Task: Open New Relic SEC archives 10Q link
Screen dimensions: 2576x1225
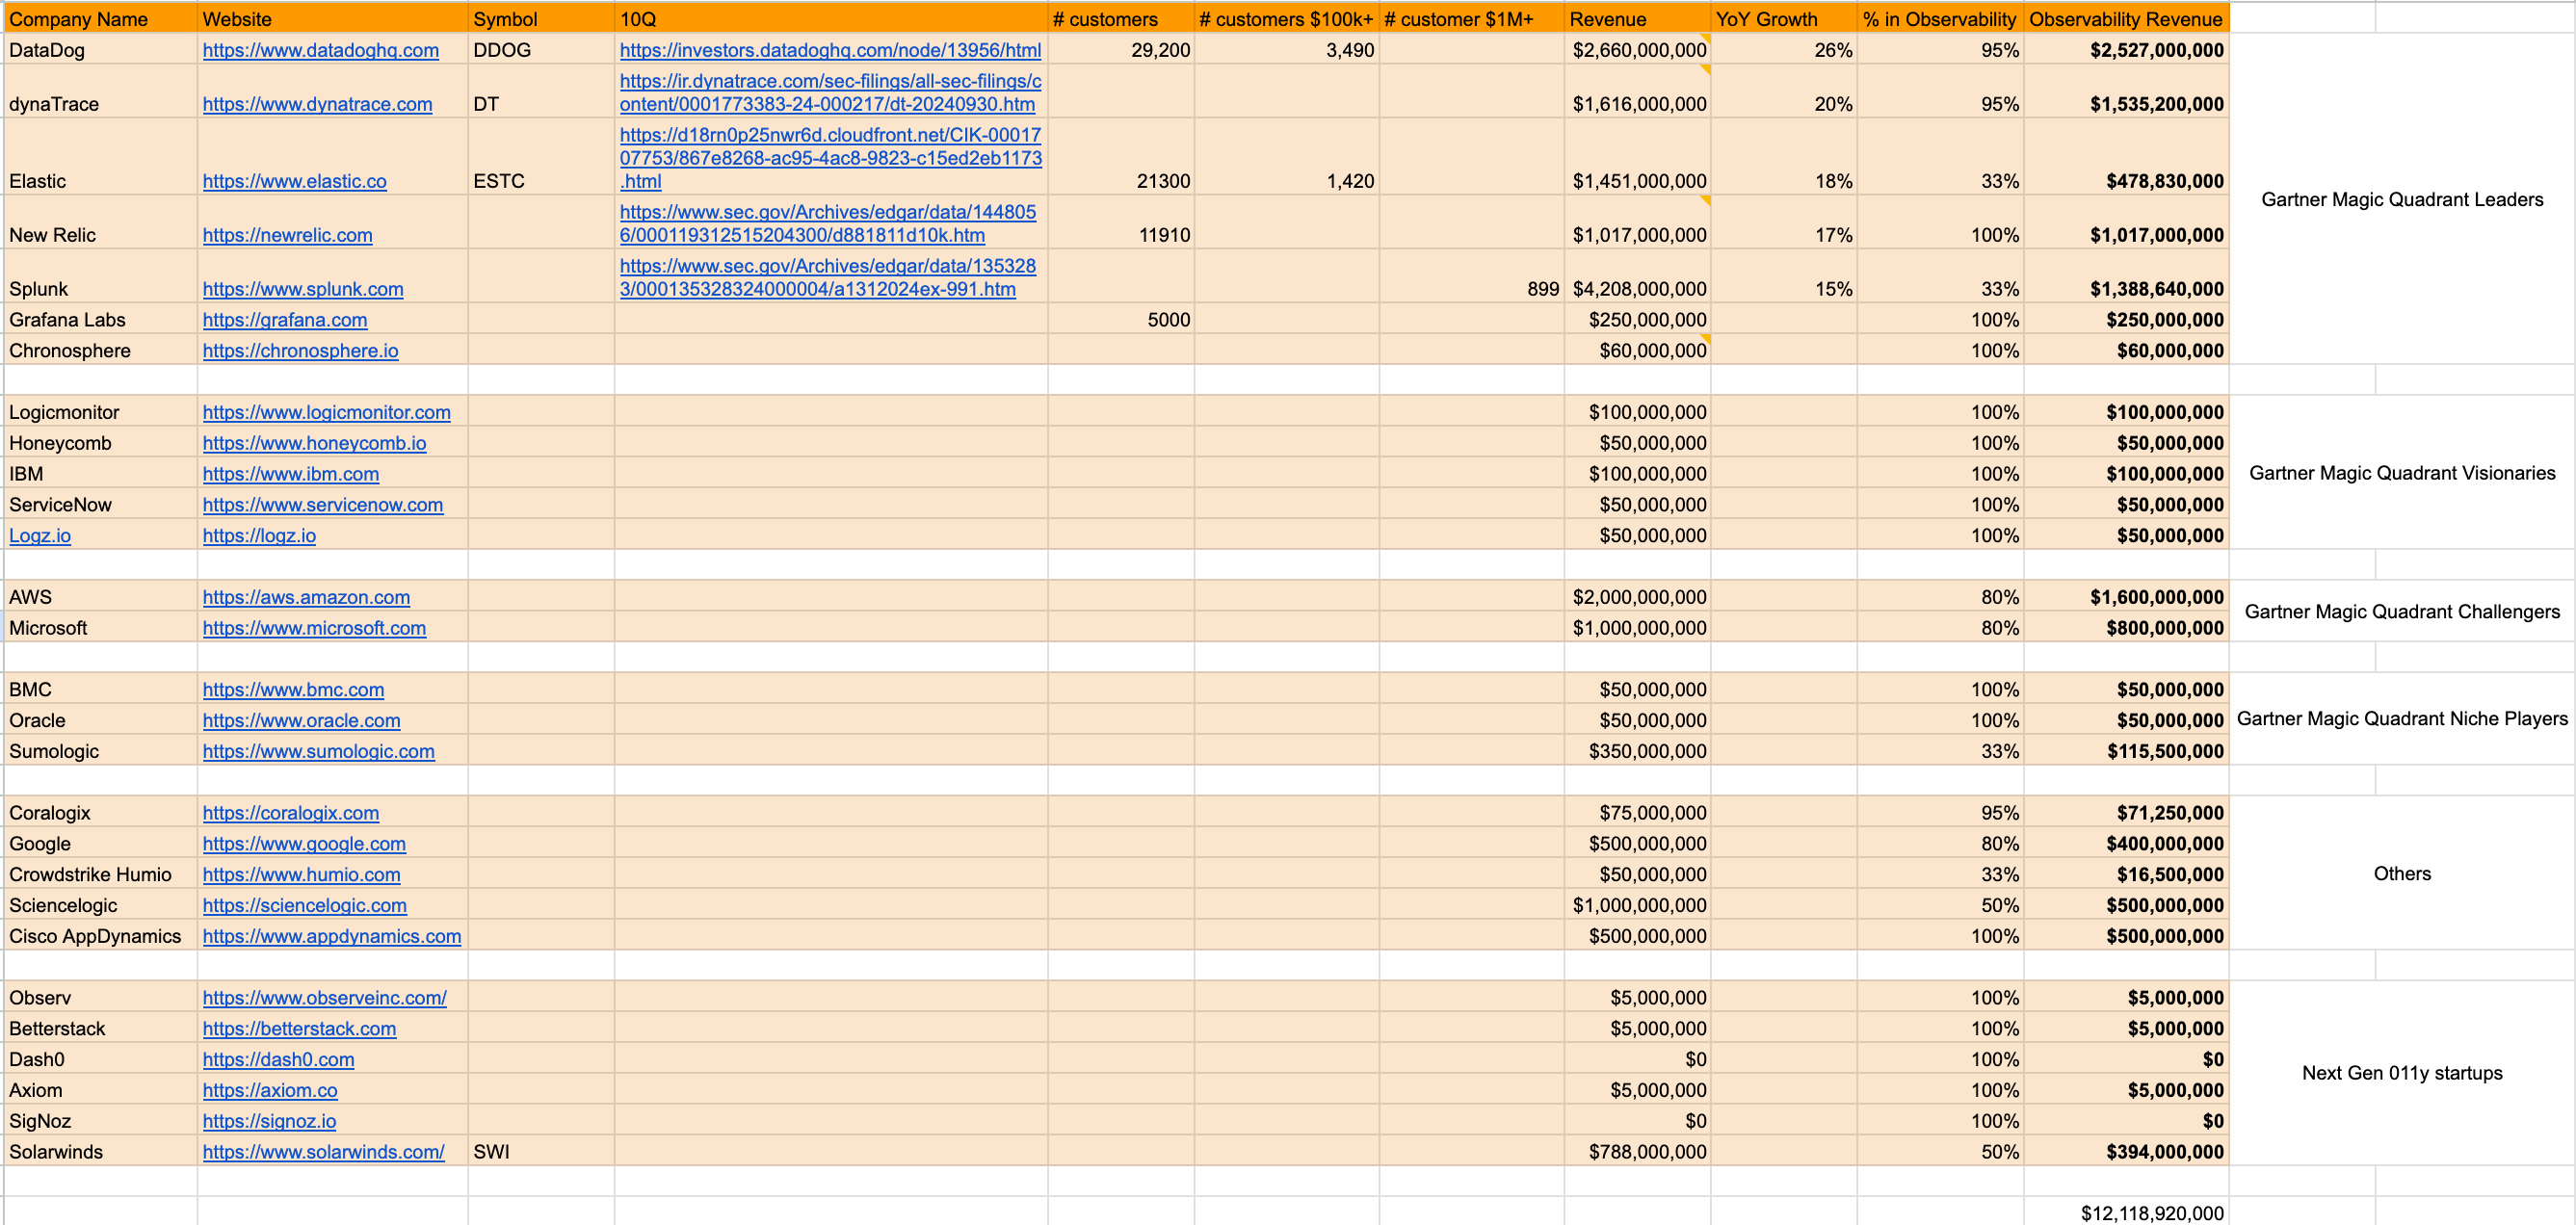Action: click(x=827, y=223)
